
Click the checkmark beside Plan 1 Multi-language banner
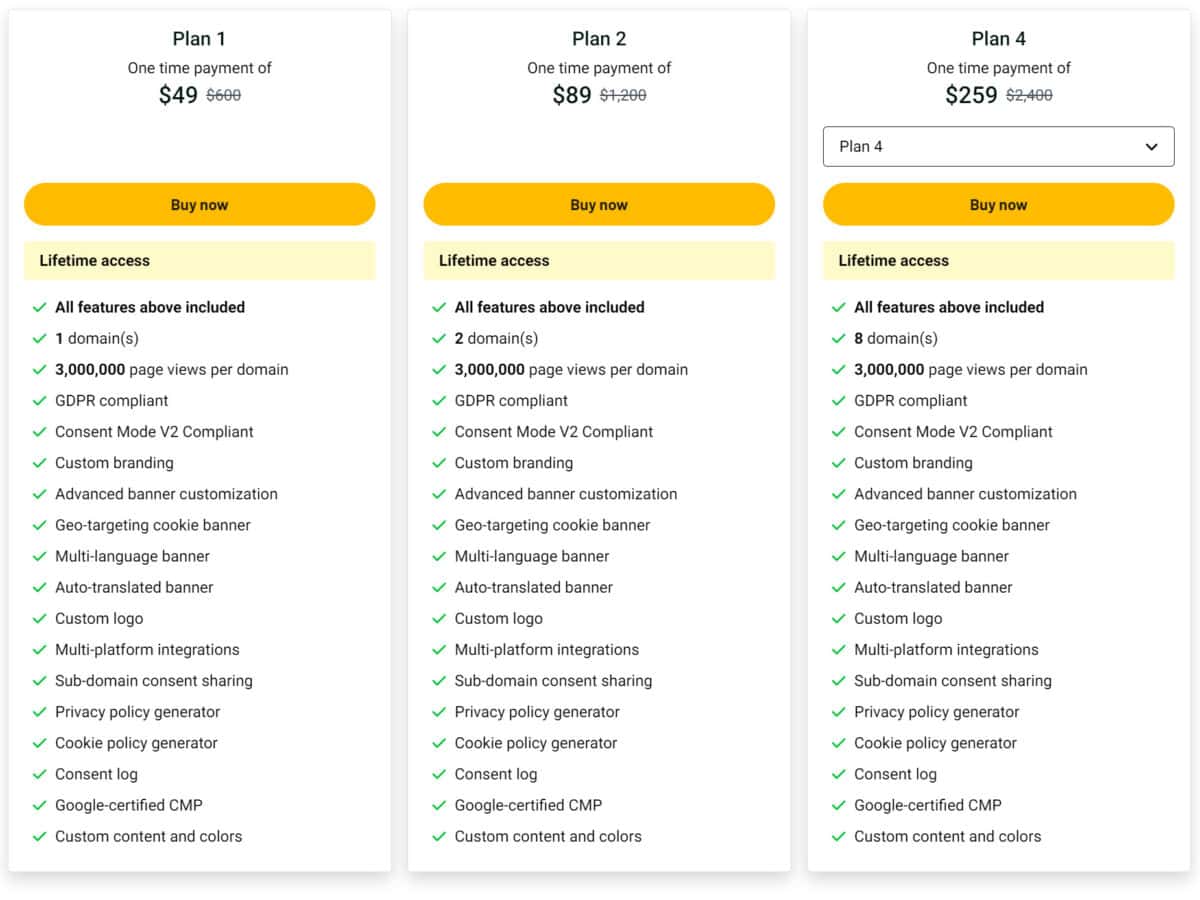(x=40, y=556)
